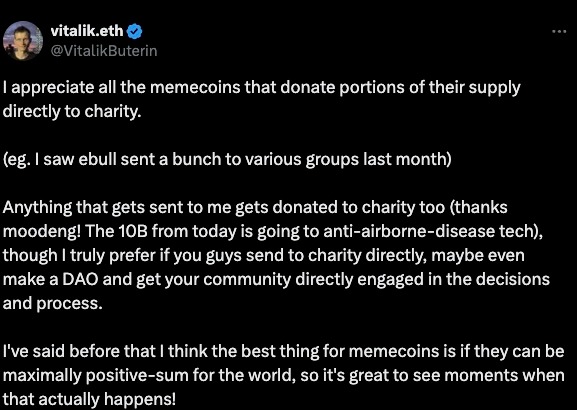This screenshot has height=410, width=577.
Task: Open Vitalik's profile picture avatar
Action: point(23,40)
